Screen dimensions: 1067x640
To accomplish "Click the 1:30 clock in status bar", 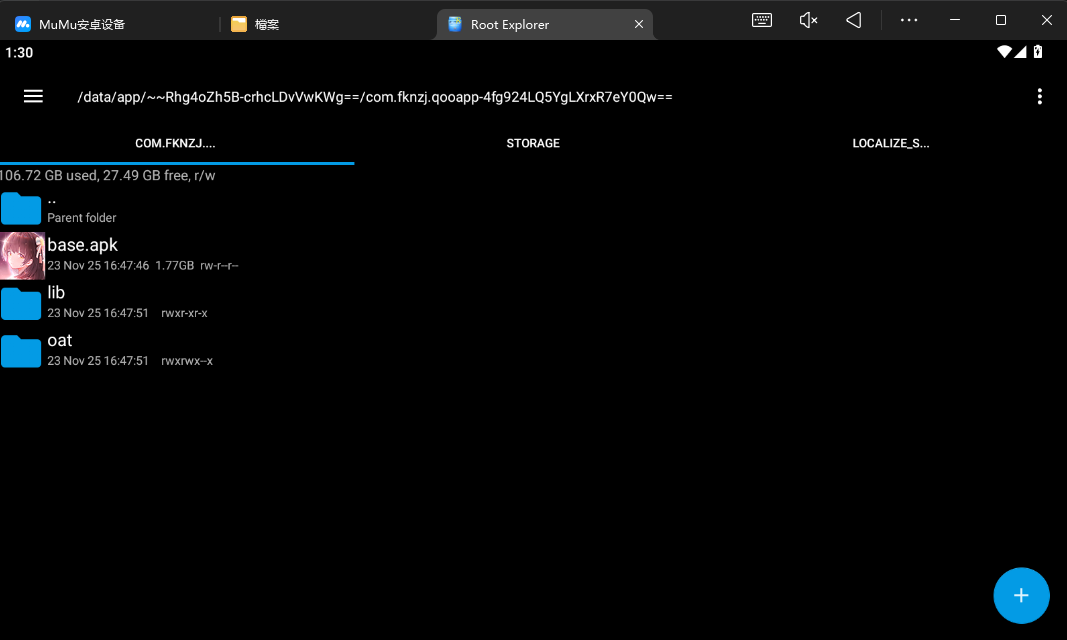I will click(19, 52).
